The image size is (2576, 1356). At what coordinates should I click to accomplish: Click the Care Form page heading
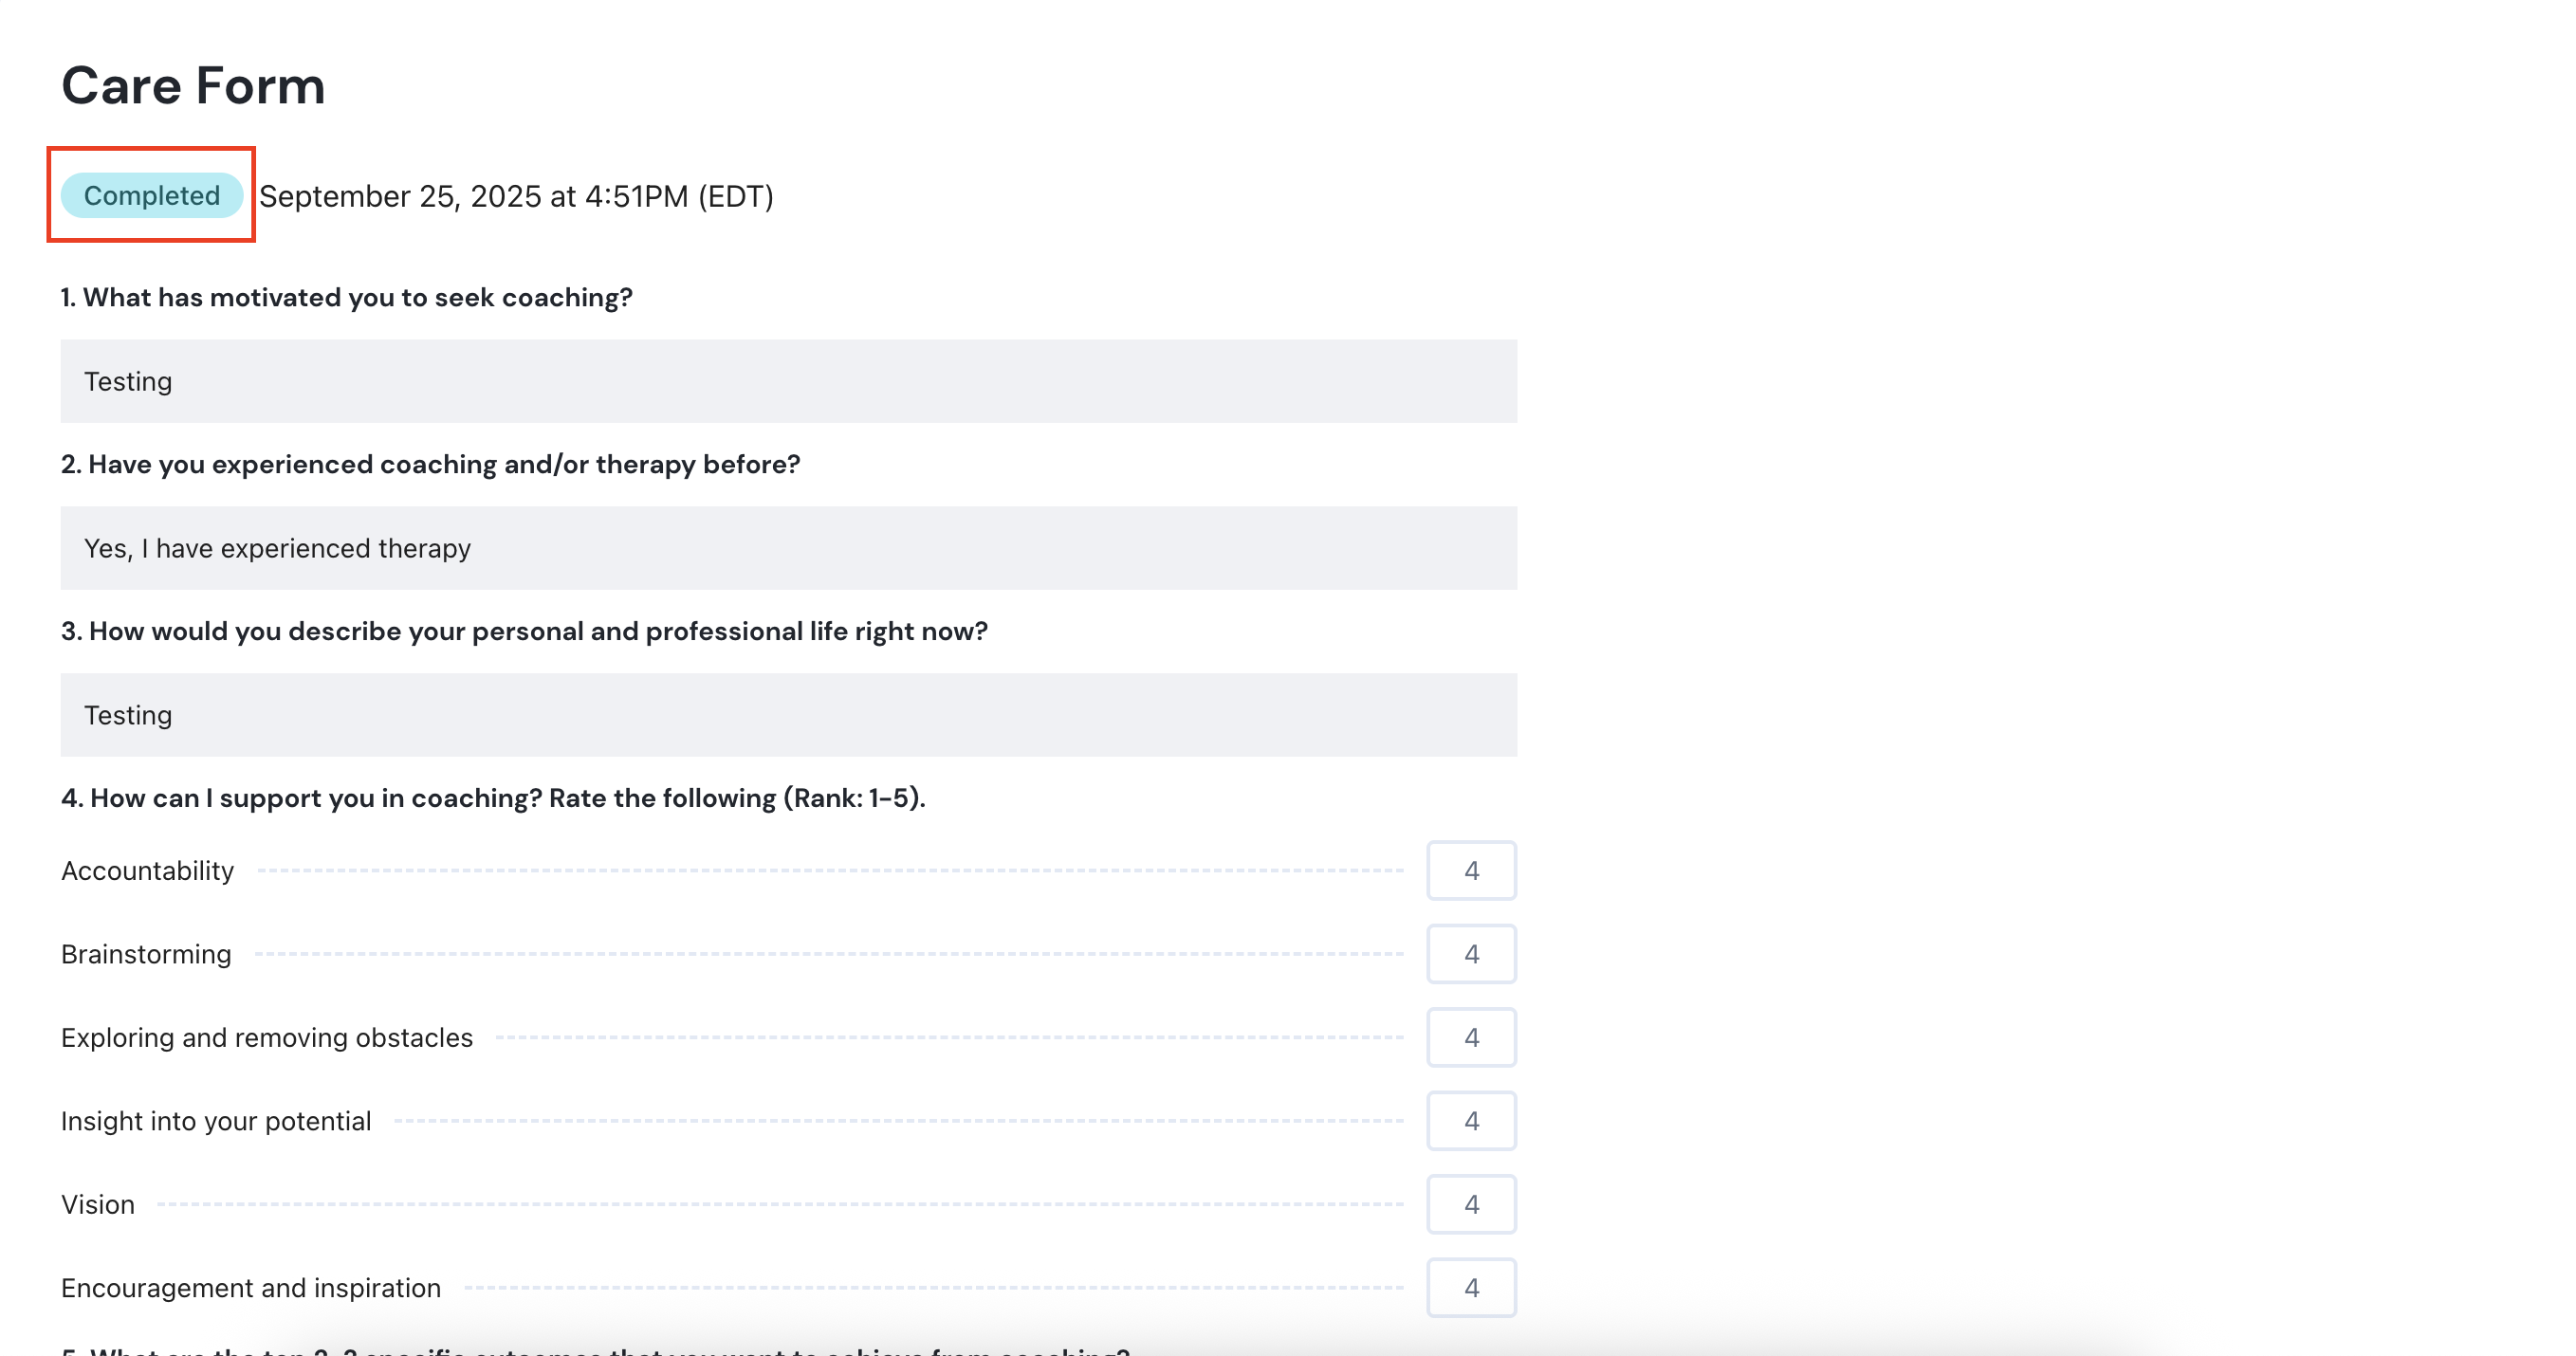tap(193, 85)
